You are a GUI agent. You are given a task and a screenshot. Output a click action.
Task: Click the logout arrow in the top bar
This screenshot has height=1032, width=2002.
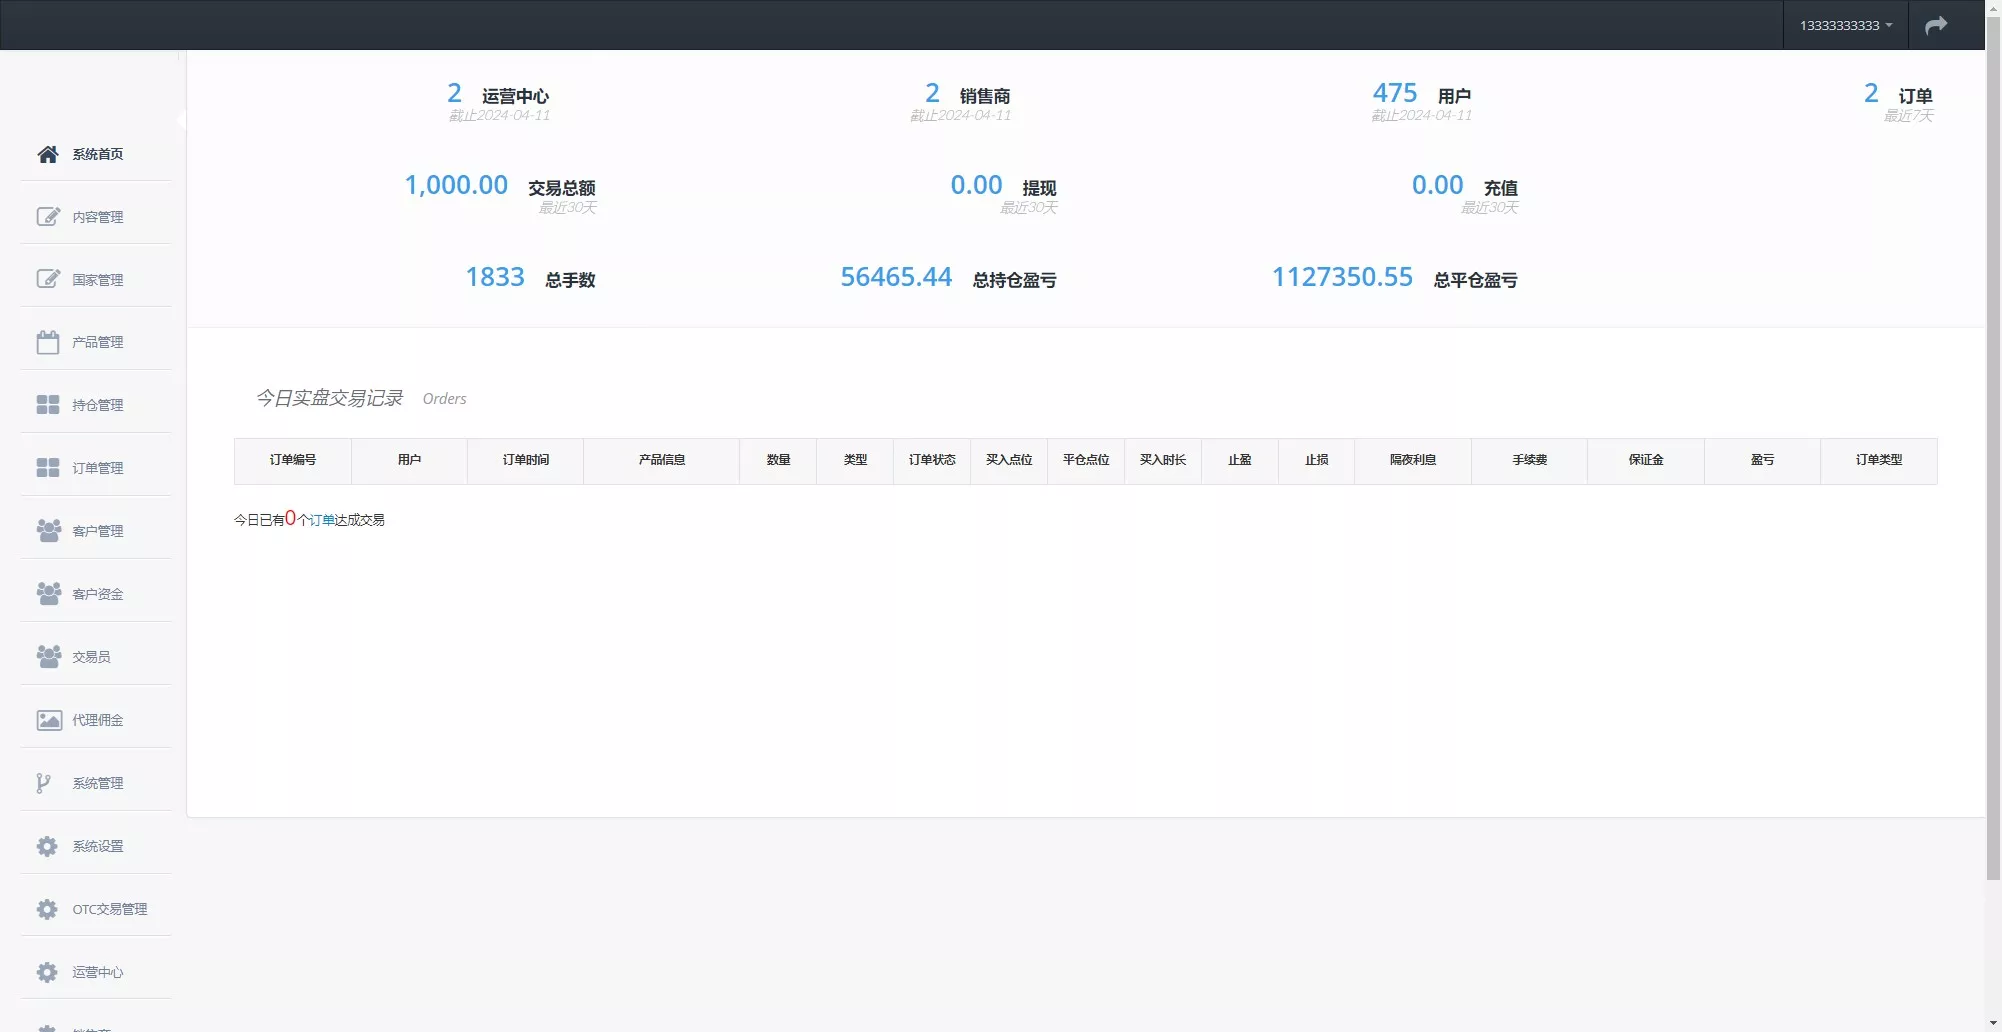point(1936,24)
